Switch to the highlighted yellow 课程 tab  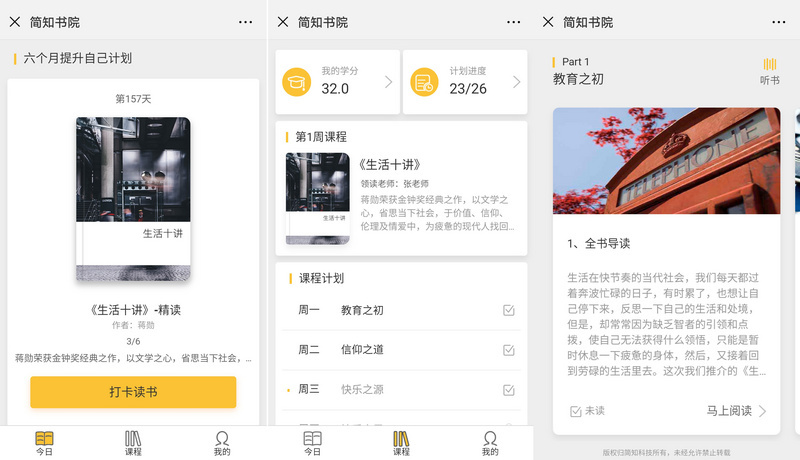point(400,439)
